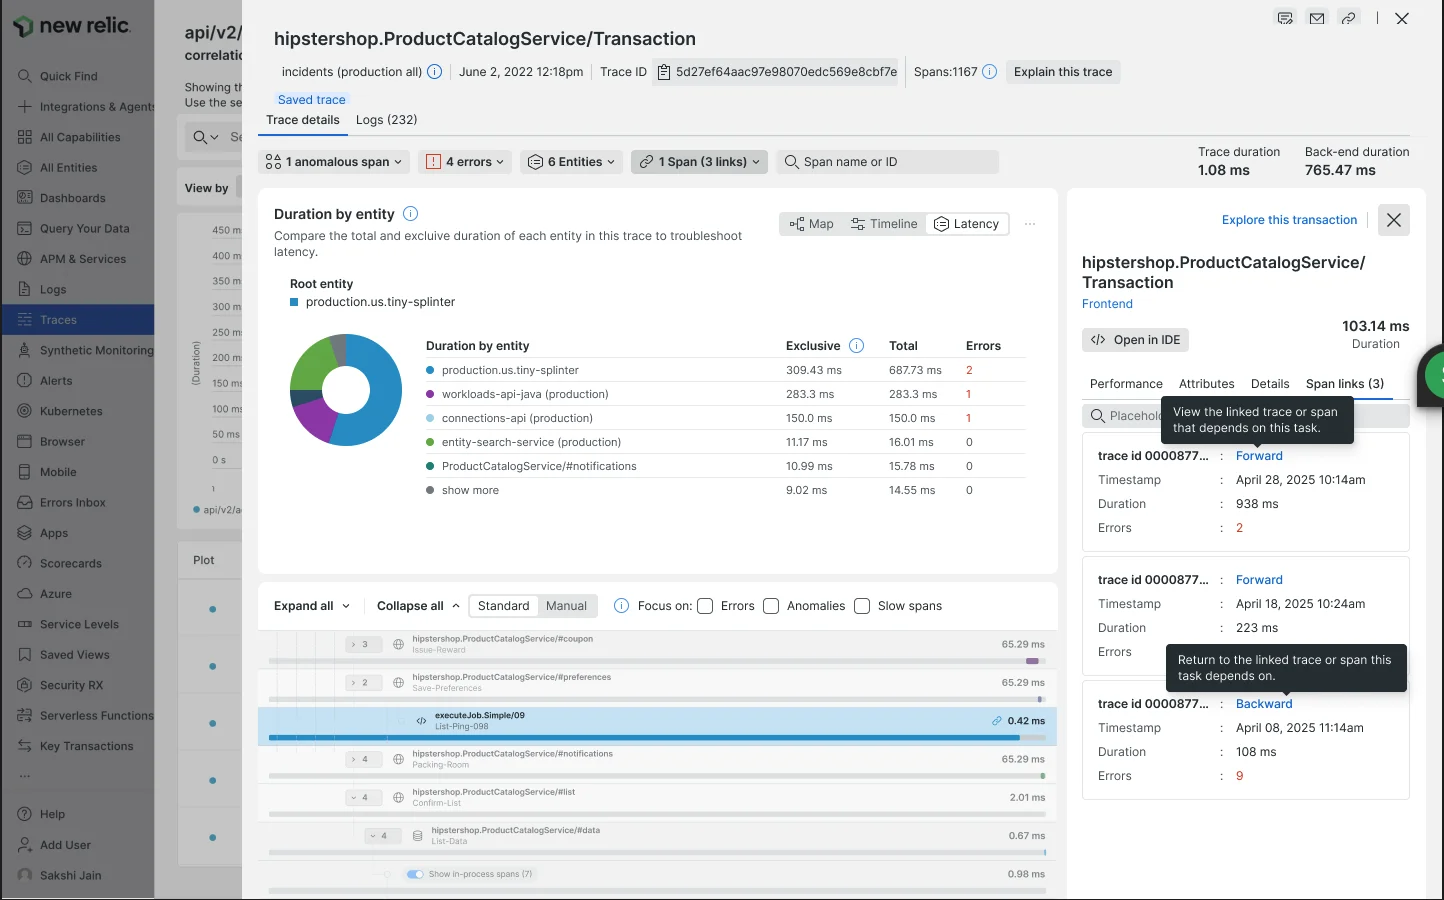Switch to the Logs (232) tab
This screenshot has height=900, width=1444.
tap(386, 120)
